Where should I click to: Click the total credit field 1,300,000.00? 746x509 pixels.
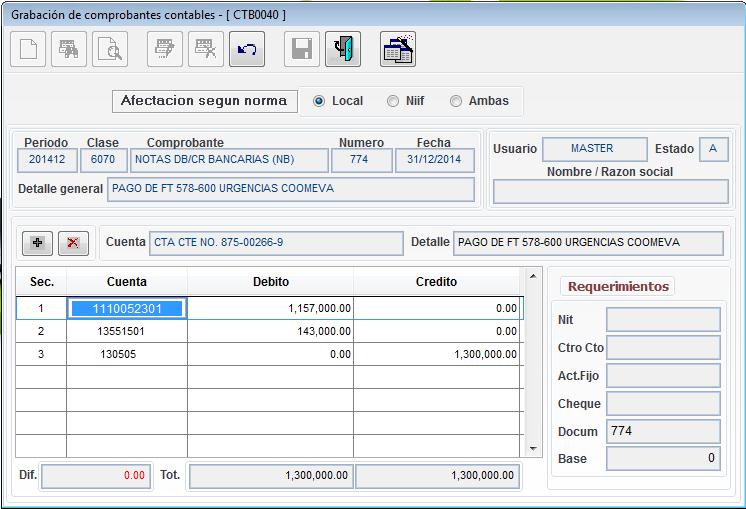click(x=437, y=476)
